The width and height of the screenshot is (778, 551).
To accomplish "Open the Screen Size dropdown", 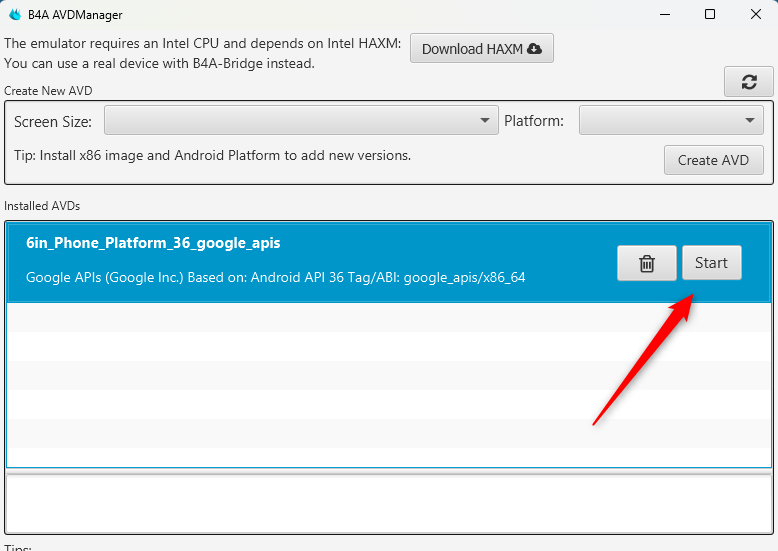I will pos(301,120).
